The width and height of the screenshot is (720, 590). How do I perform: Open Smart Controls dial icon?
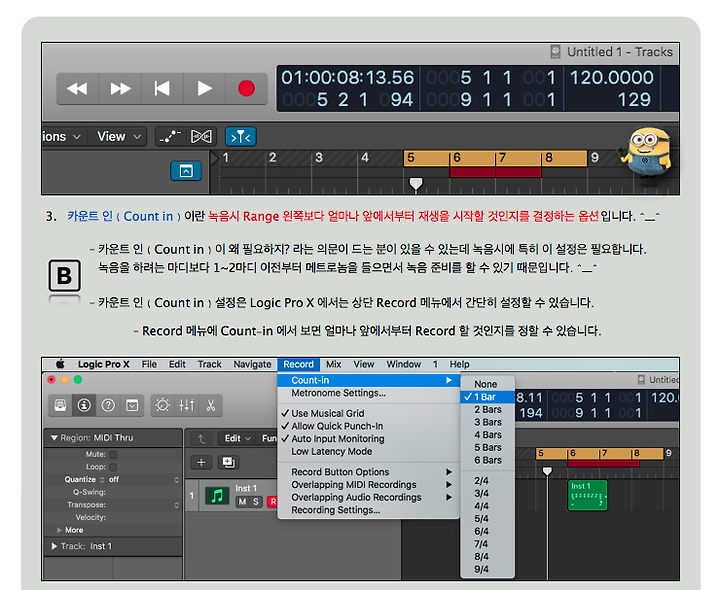163,405
